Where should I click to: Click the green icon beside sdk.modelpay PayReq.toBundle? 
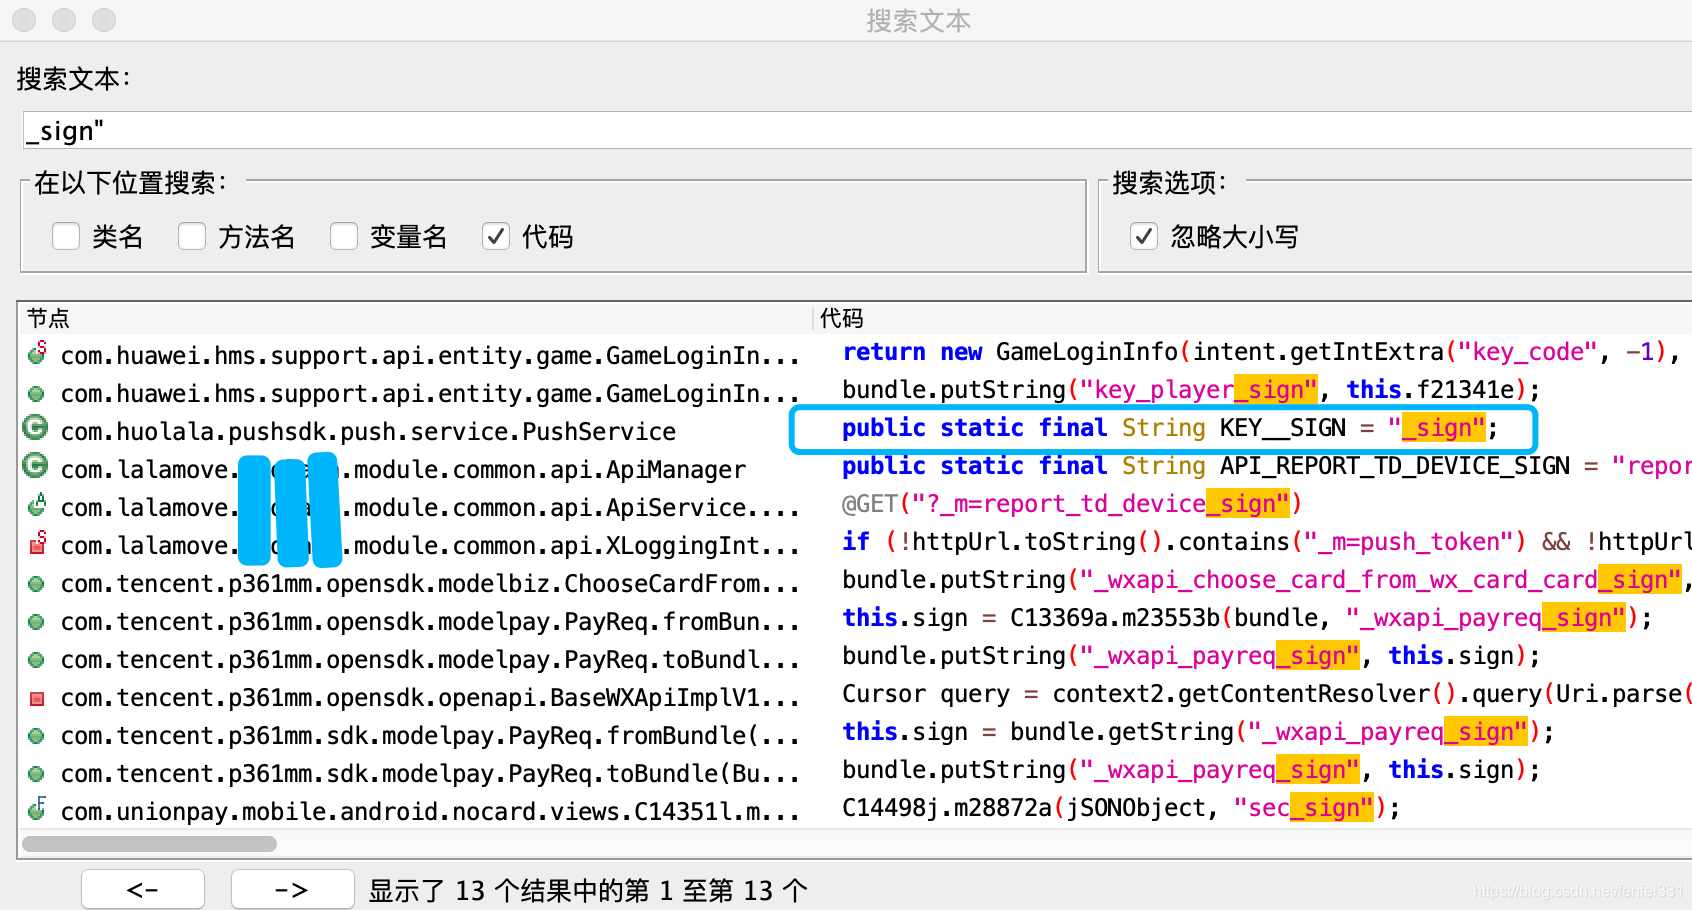[37, 773]
